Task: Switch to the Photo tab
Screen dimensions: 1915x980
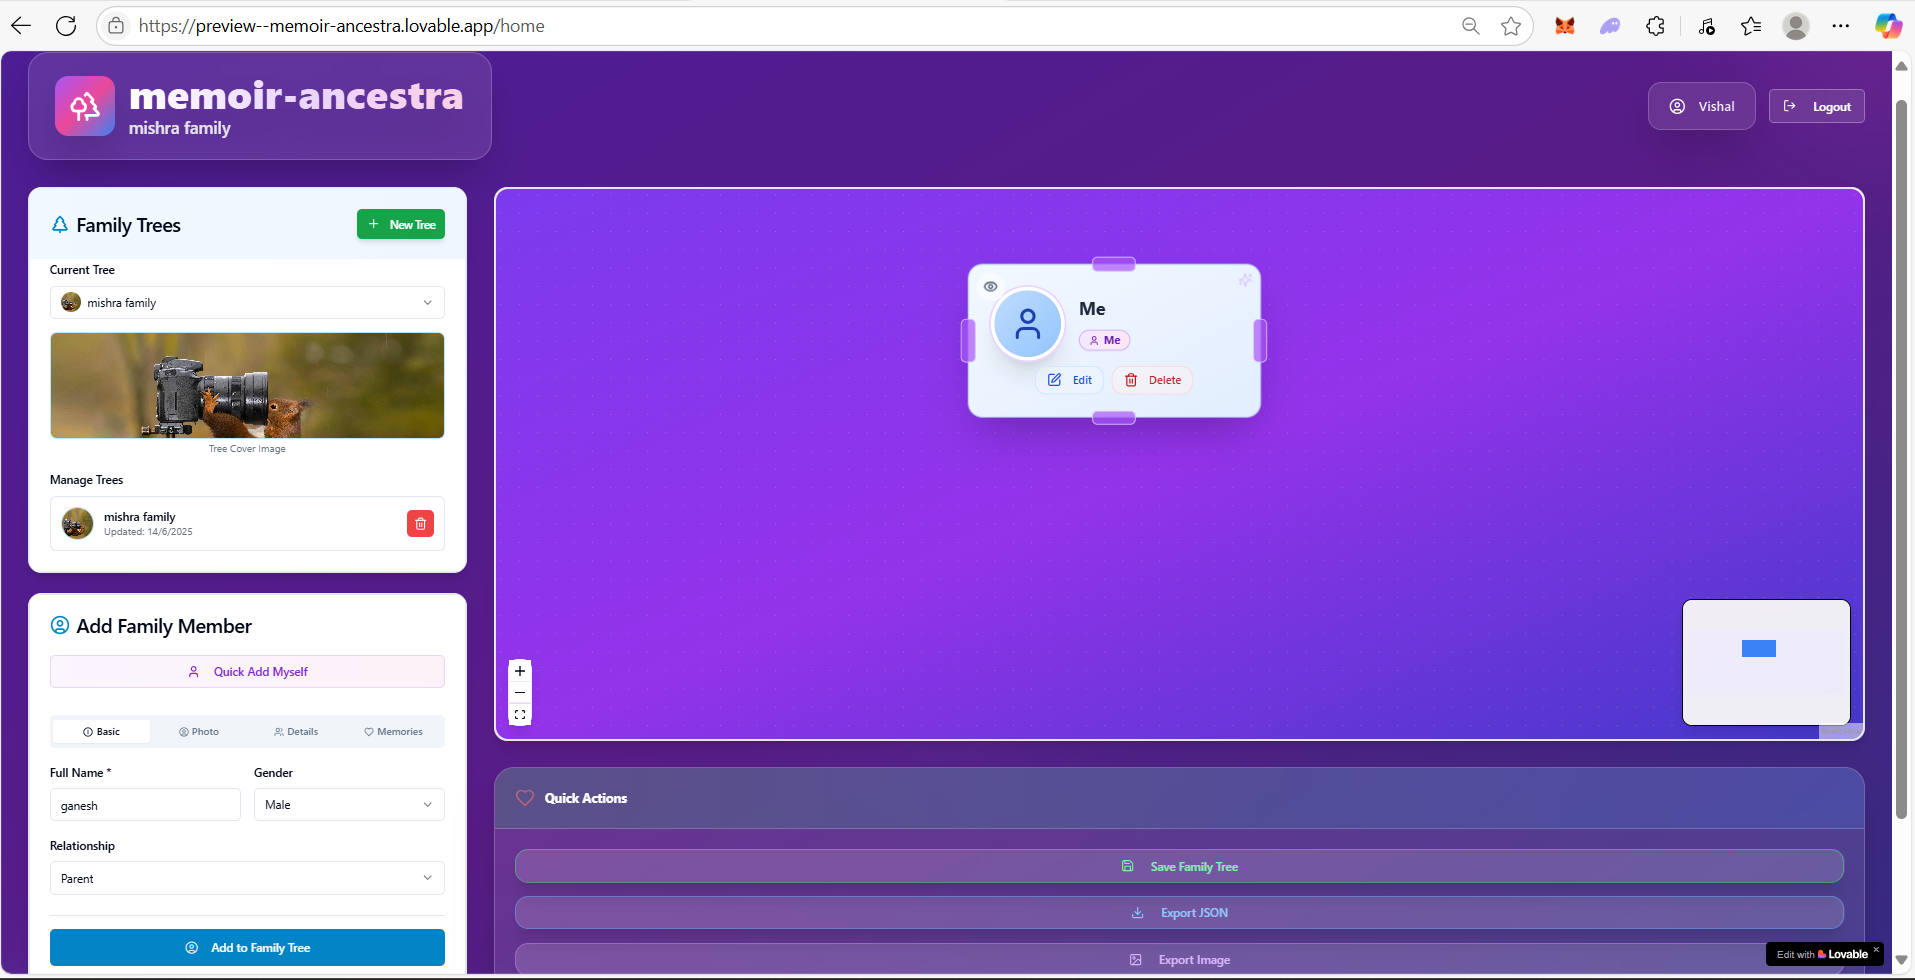Action: pos(199,732)
